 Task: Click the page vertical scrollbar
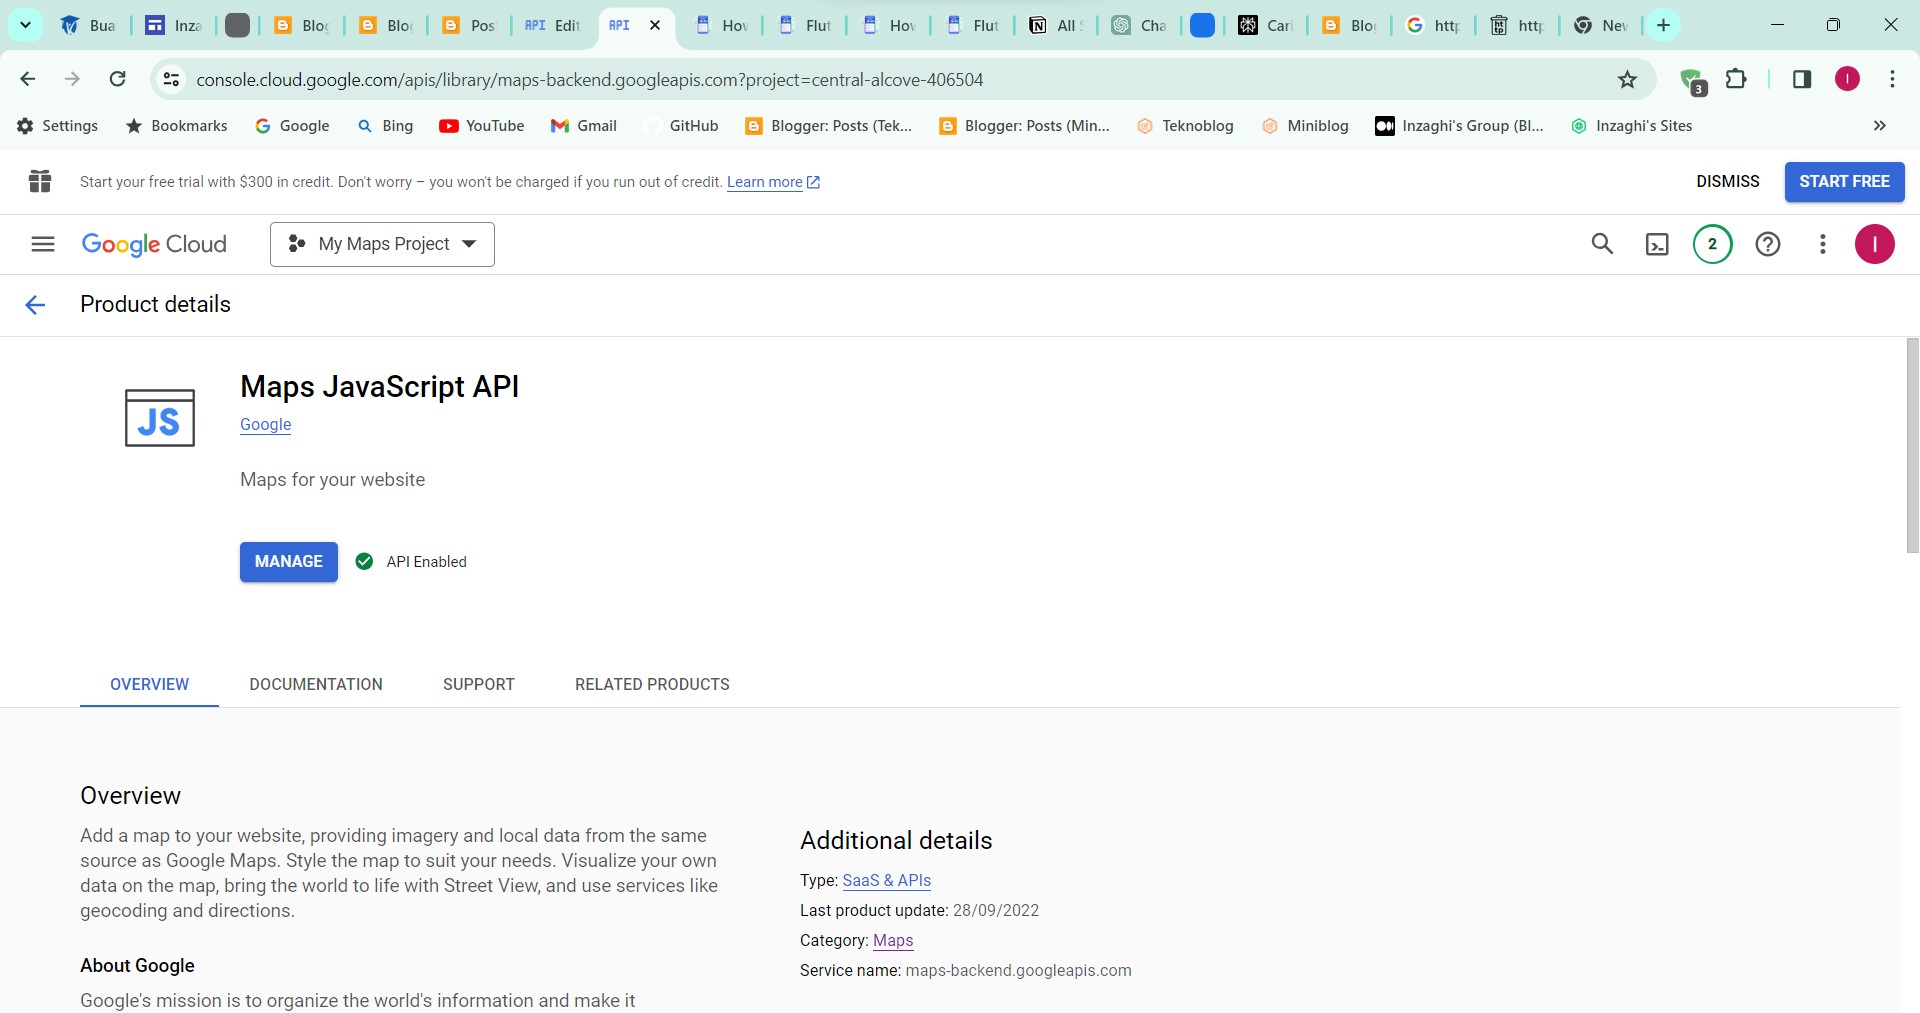click(1912, 445)
